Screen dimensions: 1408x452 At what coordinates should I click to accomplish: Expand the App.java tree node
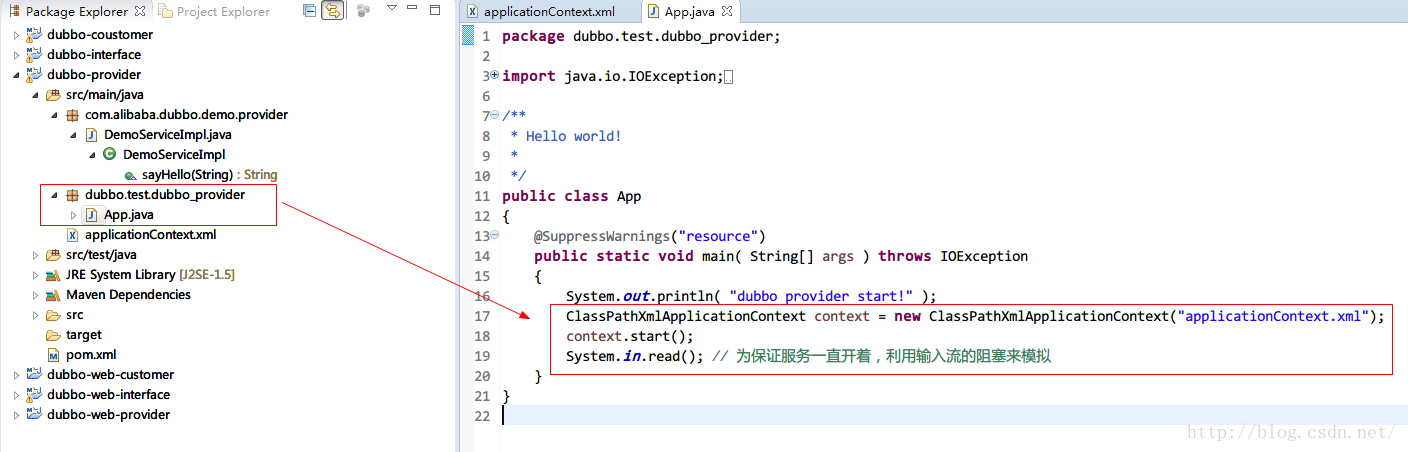coord(74,215)
